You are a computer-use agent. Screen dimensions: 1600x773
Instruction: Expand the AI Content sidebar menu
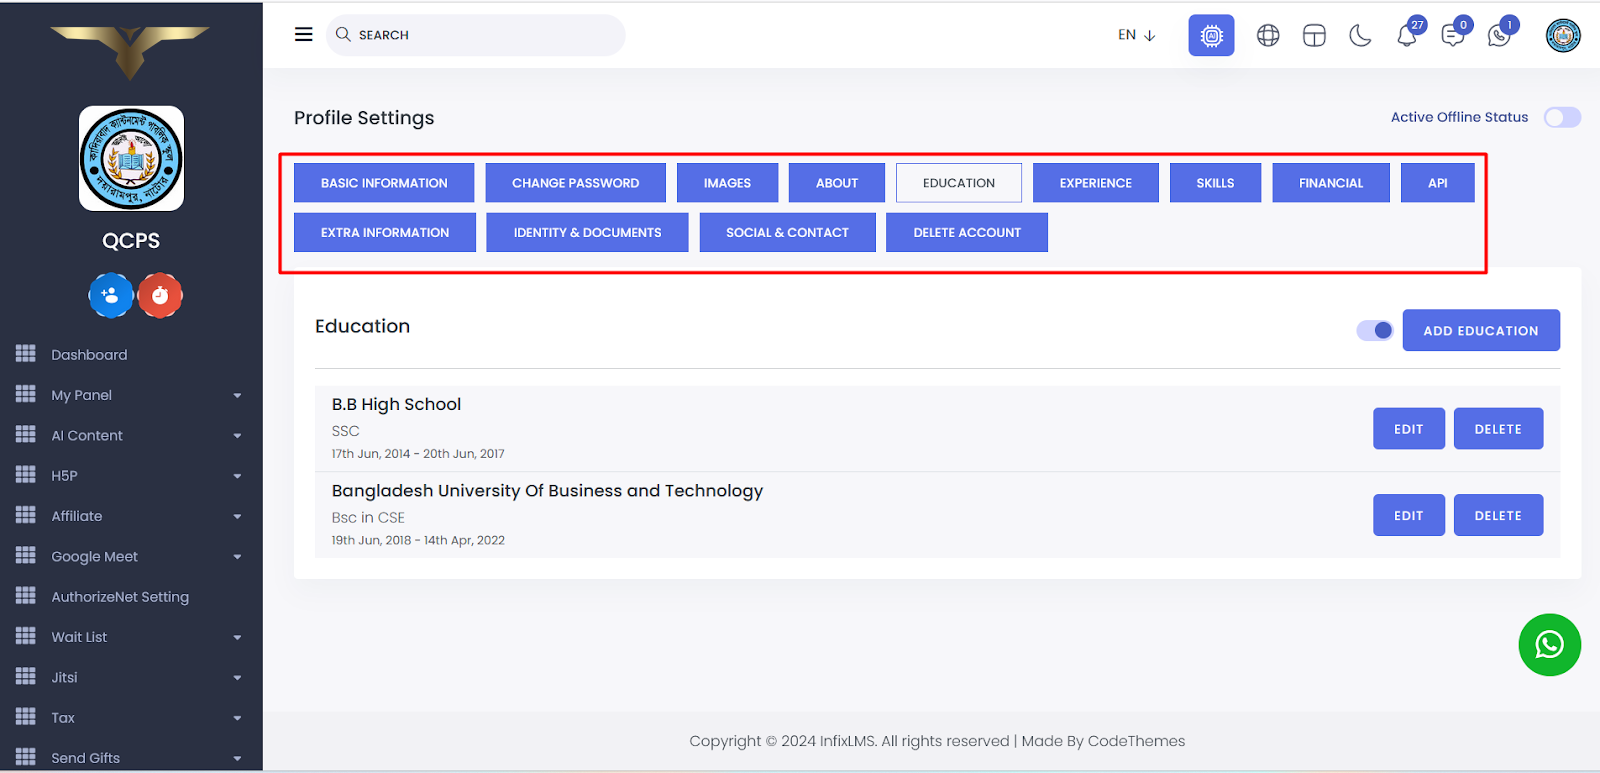pos(130,436)
